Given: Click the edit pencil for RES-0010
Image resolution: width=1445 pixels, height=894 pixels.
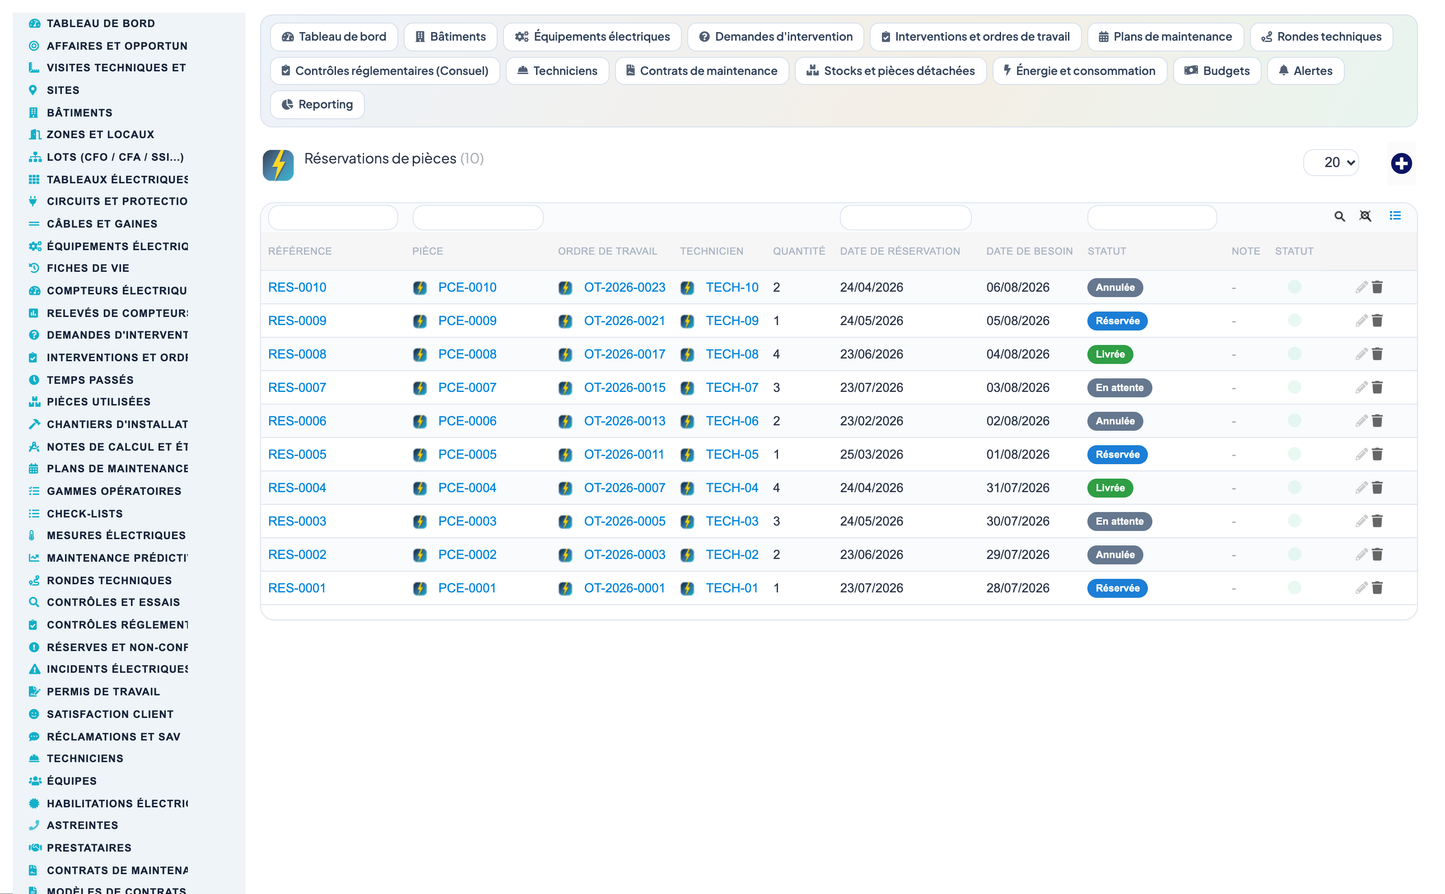Looking at the screenshot, I should coord(1361,287).
